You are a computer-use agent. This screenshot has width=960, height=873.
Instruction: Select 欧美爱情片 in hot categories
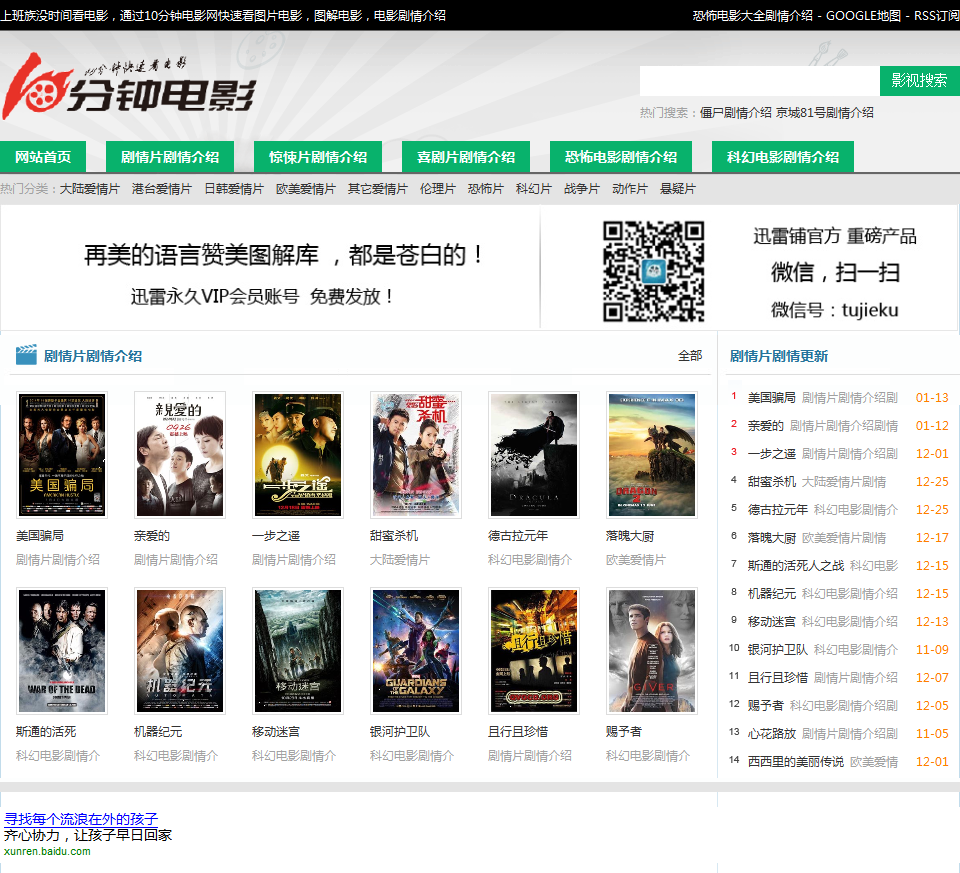[306, 189]
